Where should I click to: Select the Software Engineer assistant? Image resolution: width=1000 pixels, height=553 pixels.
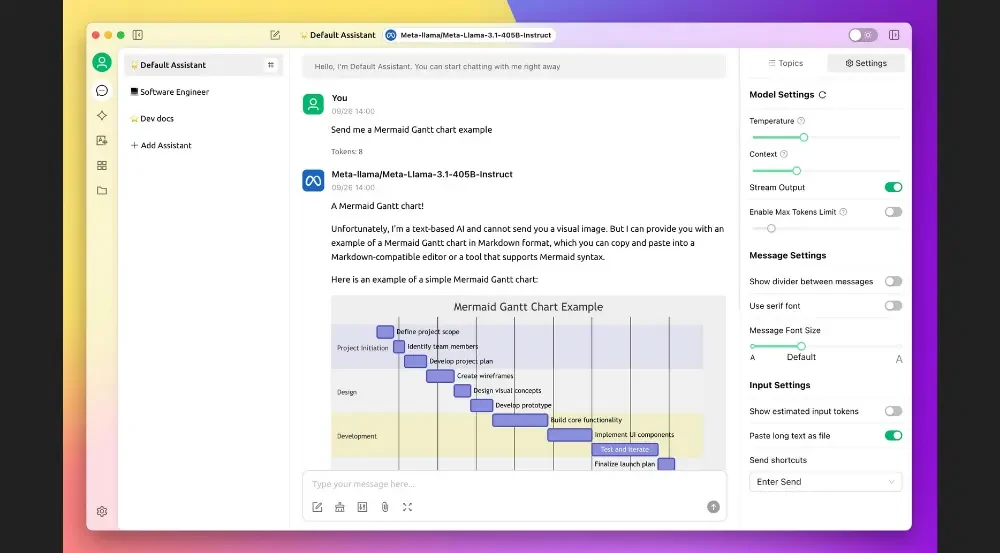pyautogui.click(x=174, y=92)
